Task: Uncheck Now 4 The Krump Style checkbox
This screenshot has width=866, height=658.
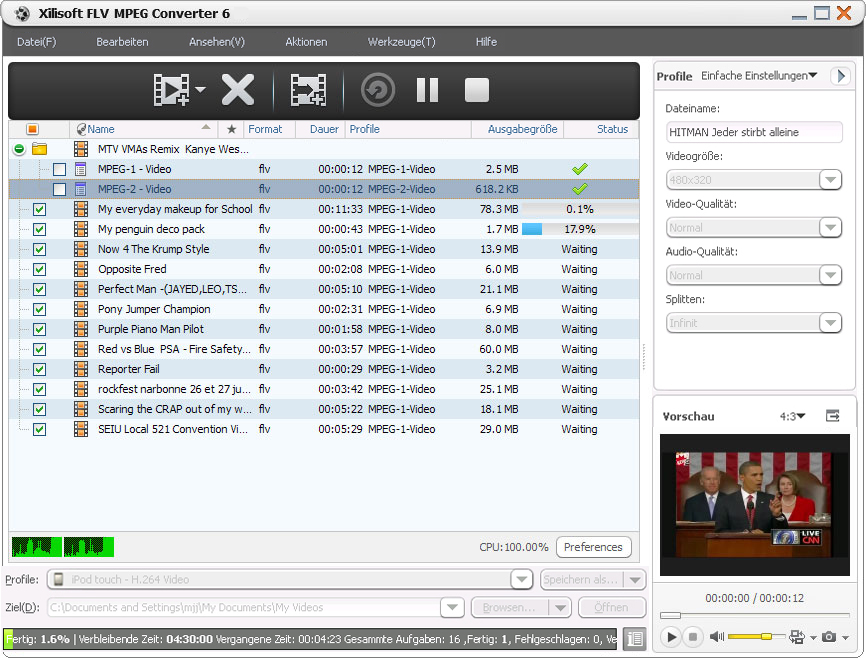Action: pos(39,249)
